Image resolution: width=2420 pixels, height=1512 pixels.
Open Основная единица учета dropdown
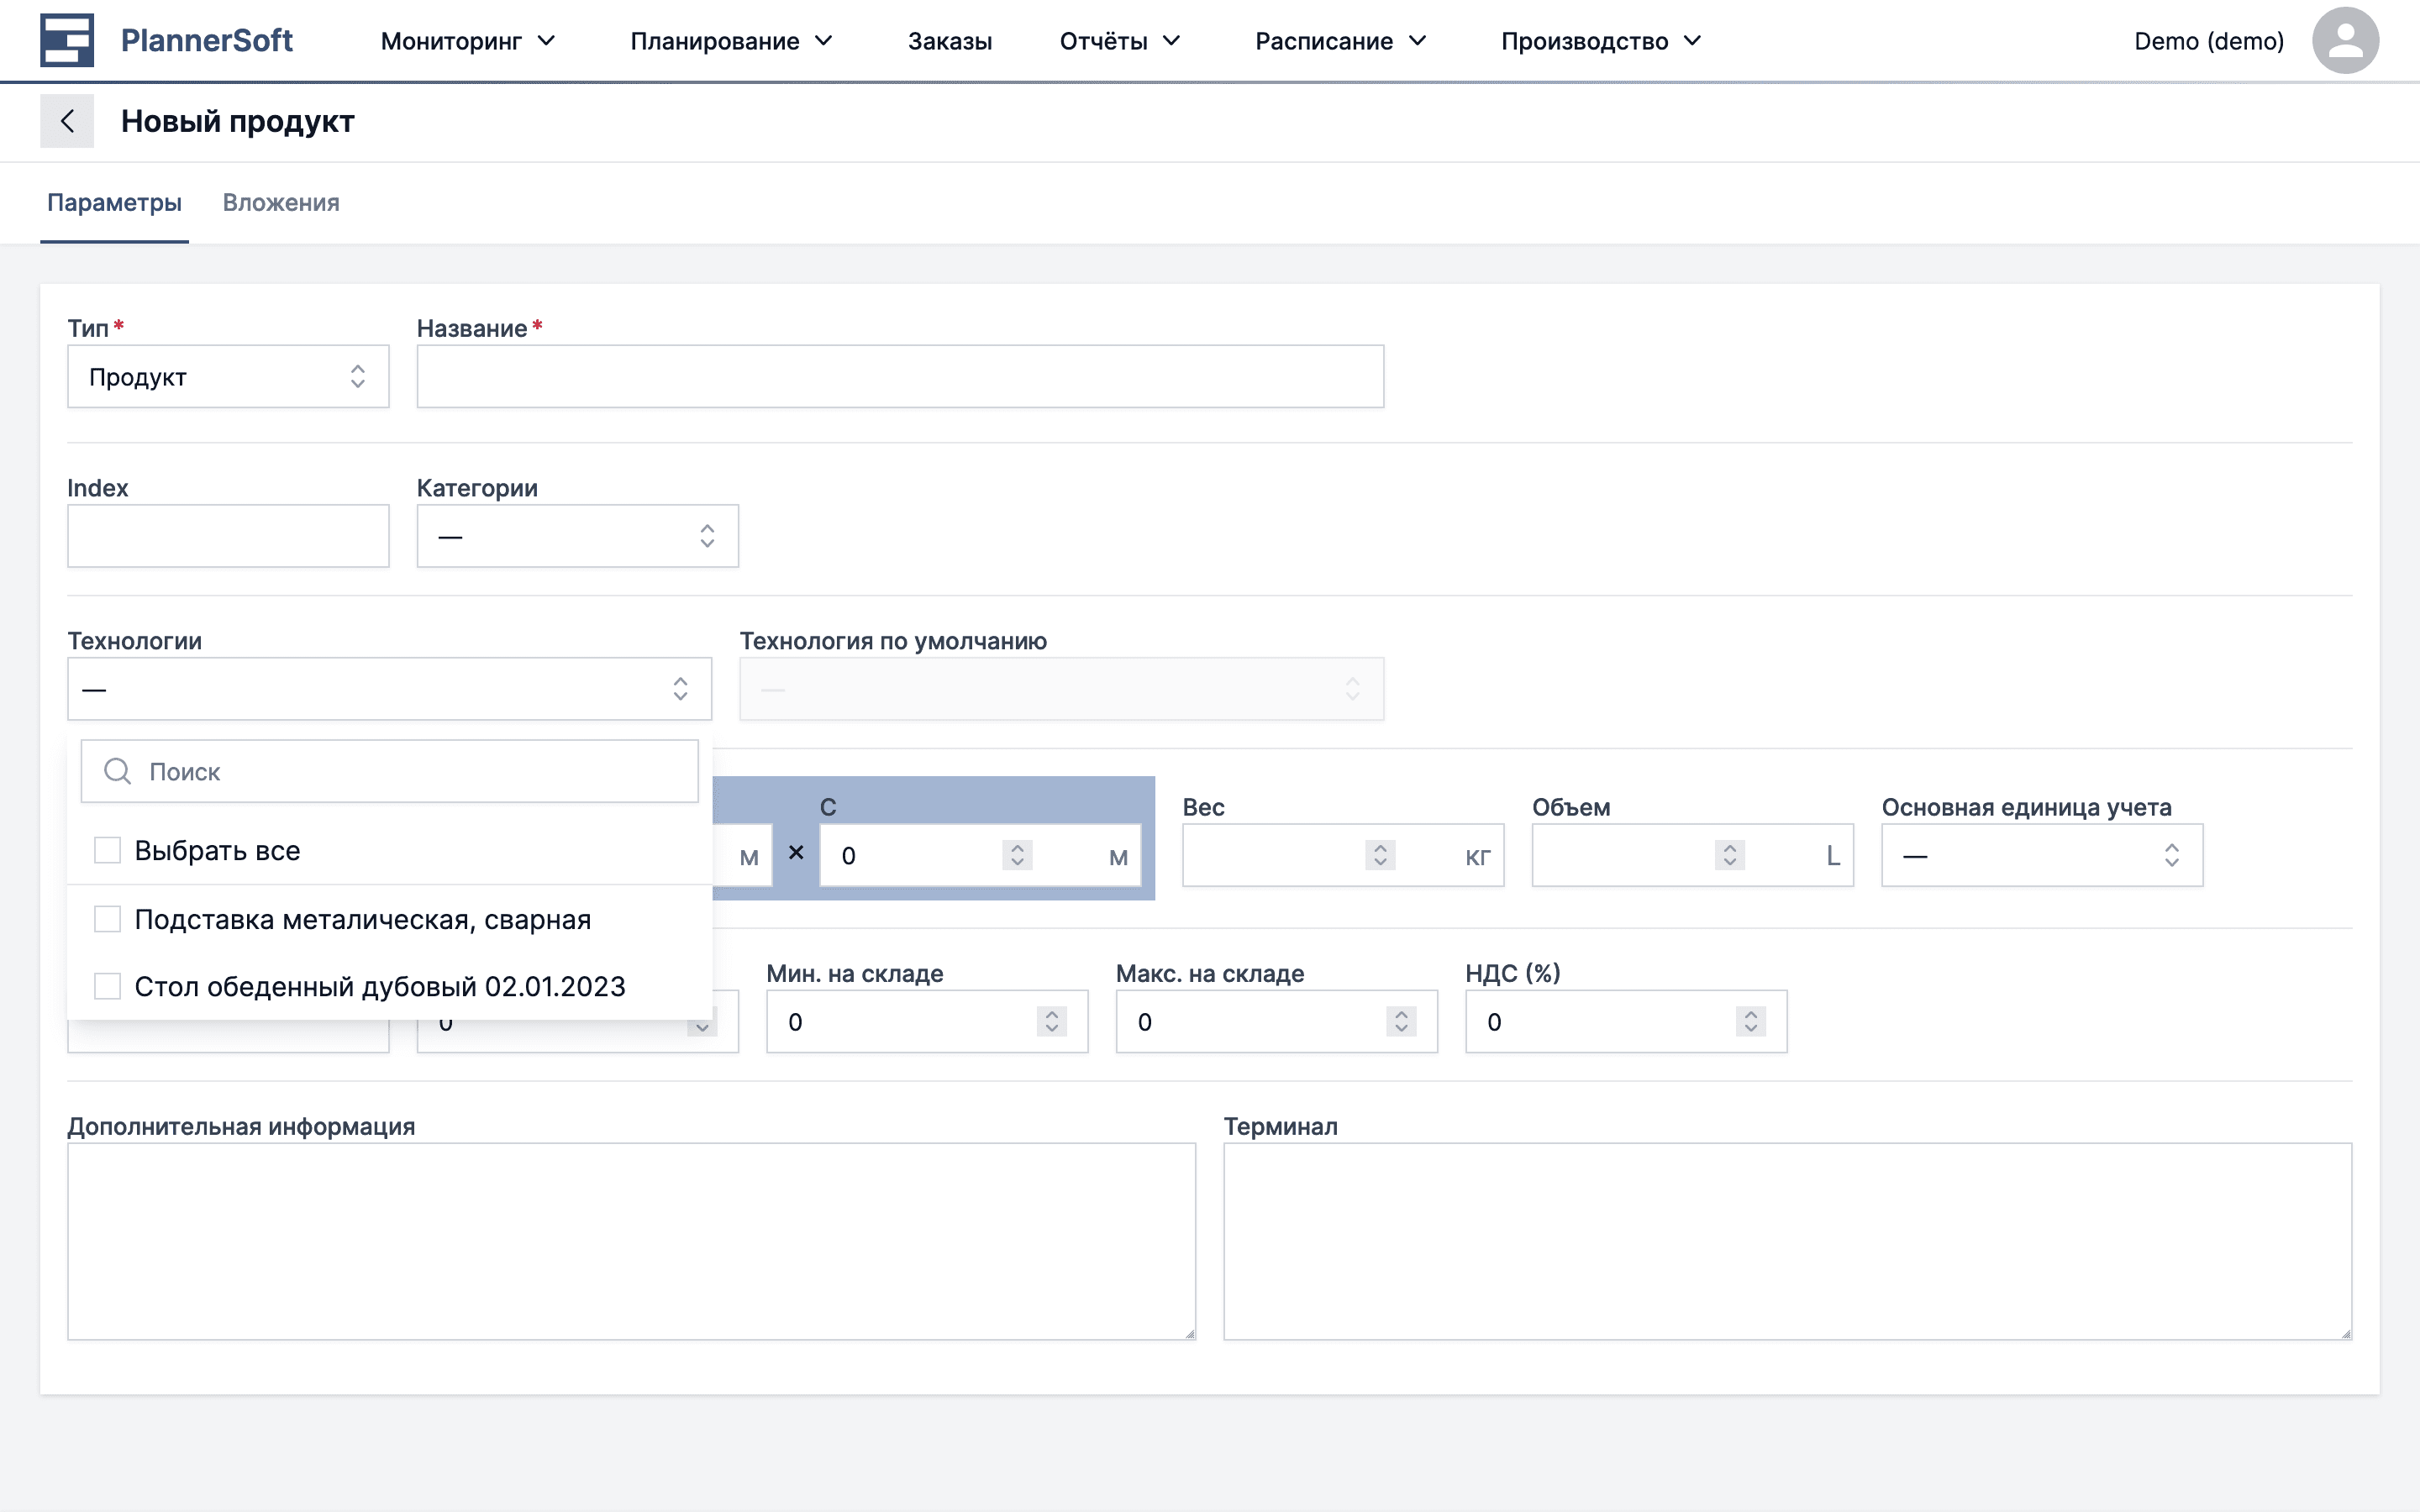[x=2041, y=856]
